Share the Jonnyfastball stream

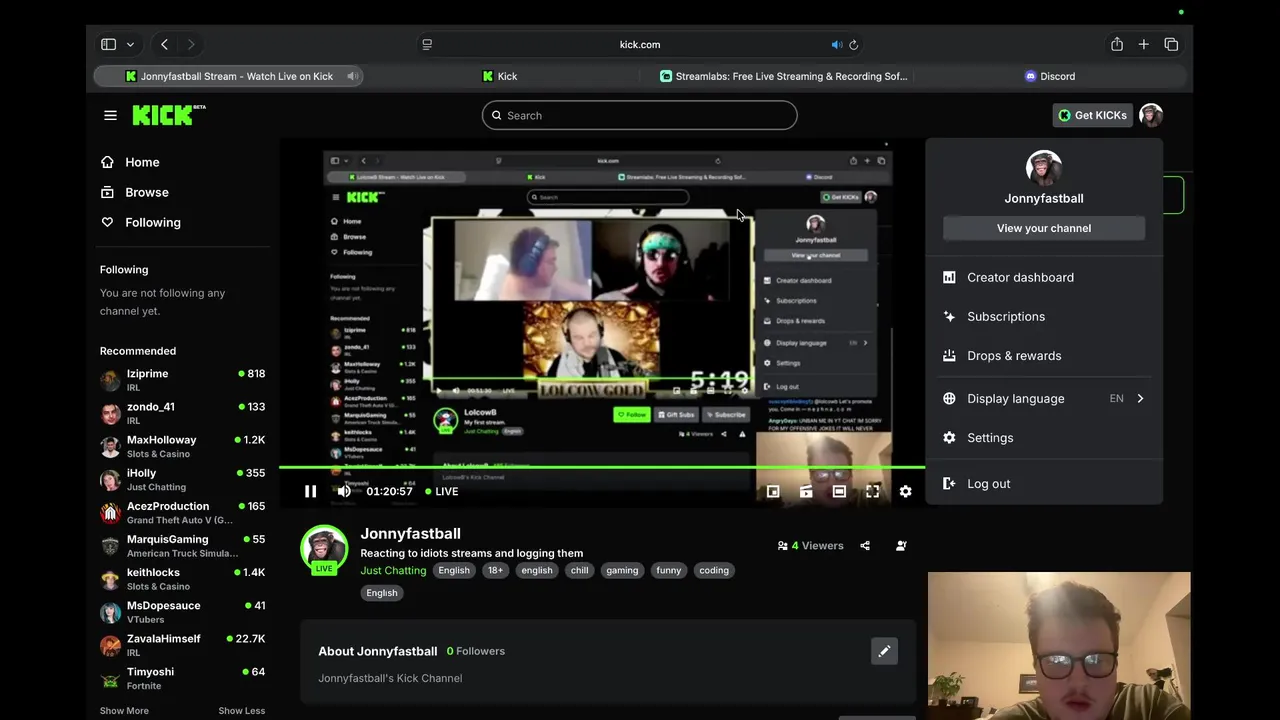[865, 545]
